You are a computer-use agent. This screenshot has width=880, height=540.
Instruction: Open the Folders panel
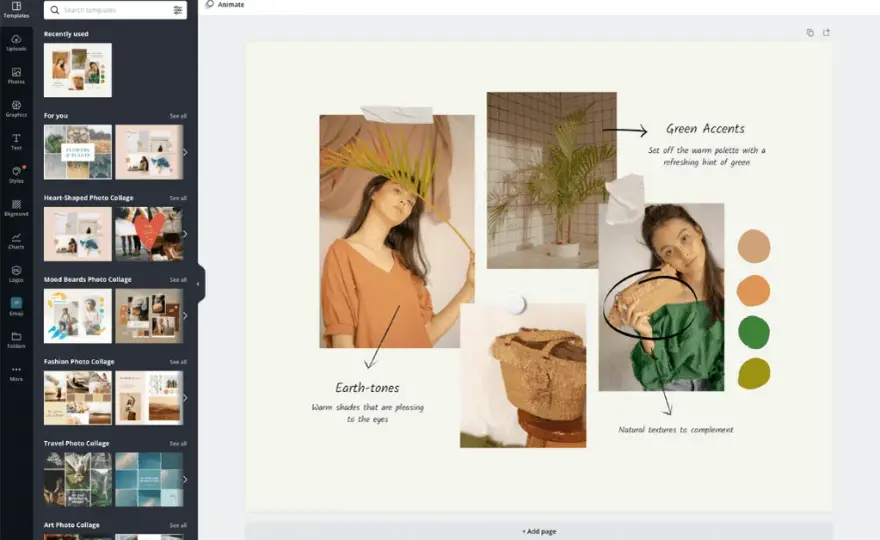pos(16,340)
